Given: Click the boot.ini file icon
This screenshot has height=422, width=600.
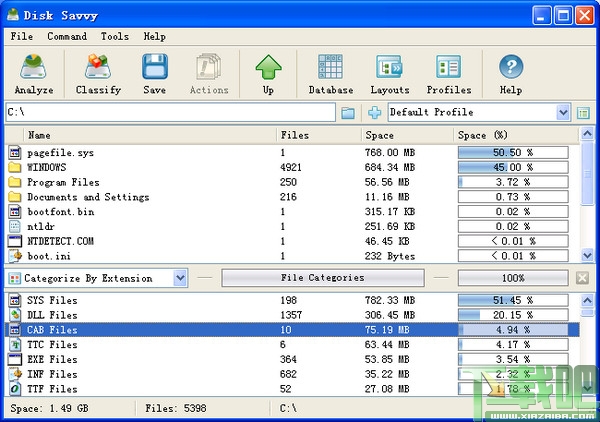Looking at the screenshot, I should coord(15,256).
